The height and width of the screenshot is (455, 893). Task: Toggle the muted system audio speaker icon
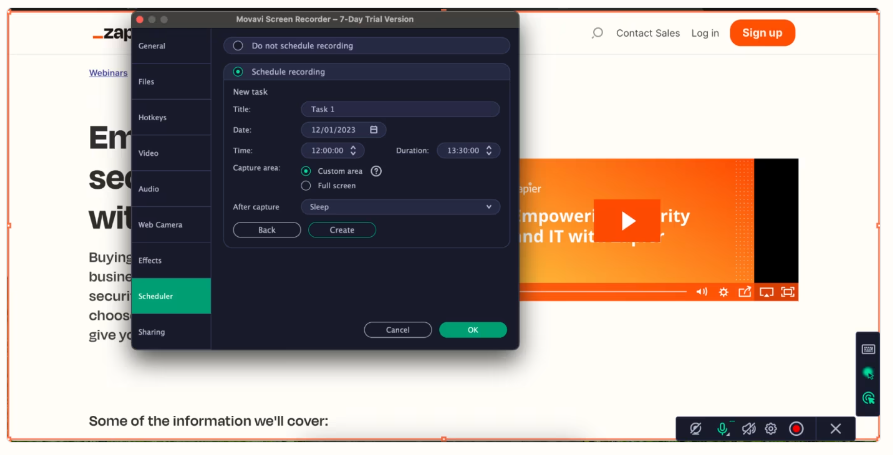748,429
